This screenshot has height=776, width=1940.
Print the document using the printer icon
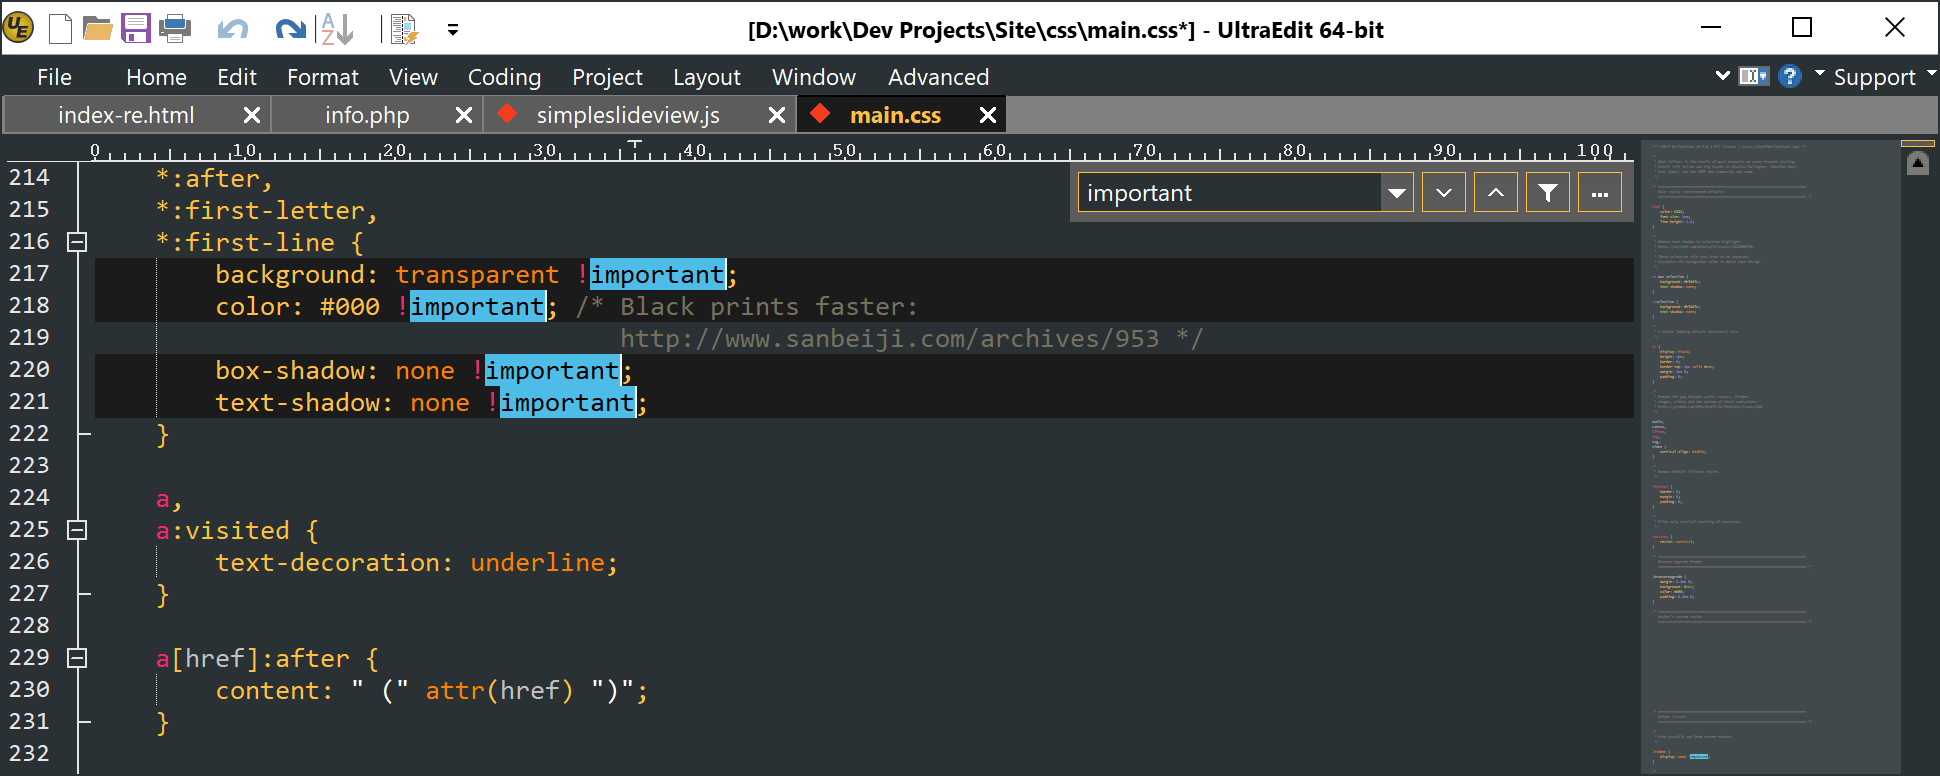tap(174, 29)
